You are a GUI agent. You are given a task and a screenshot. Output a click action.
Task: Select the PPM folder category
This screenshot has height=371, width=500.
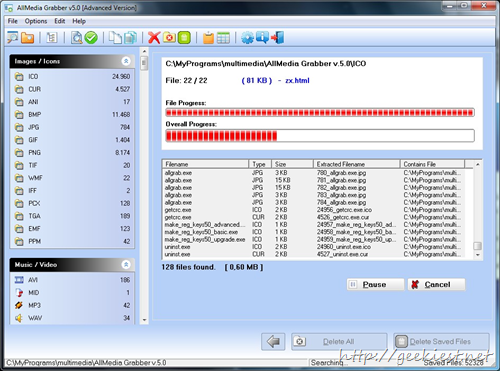[x=72, y=241]
